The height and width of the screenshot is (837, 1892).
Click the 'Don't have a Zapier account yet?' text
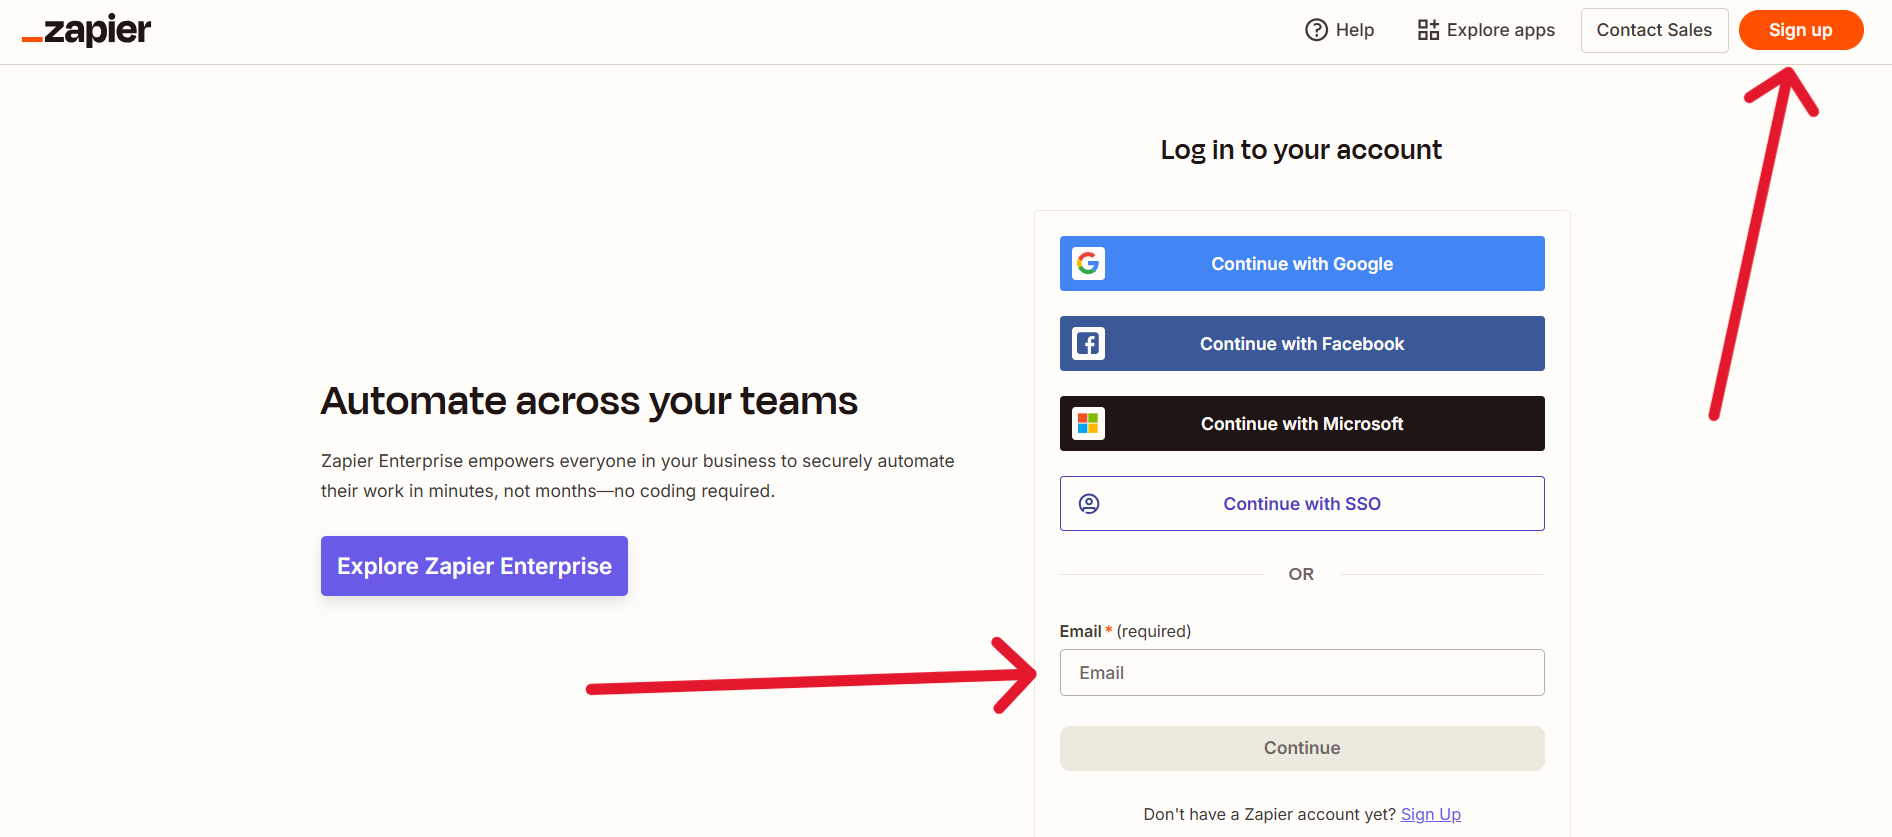[x=1270, y=814]
